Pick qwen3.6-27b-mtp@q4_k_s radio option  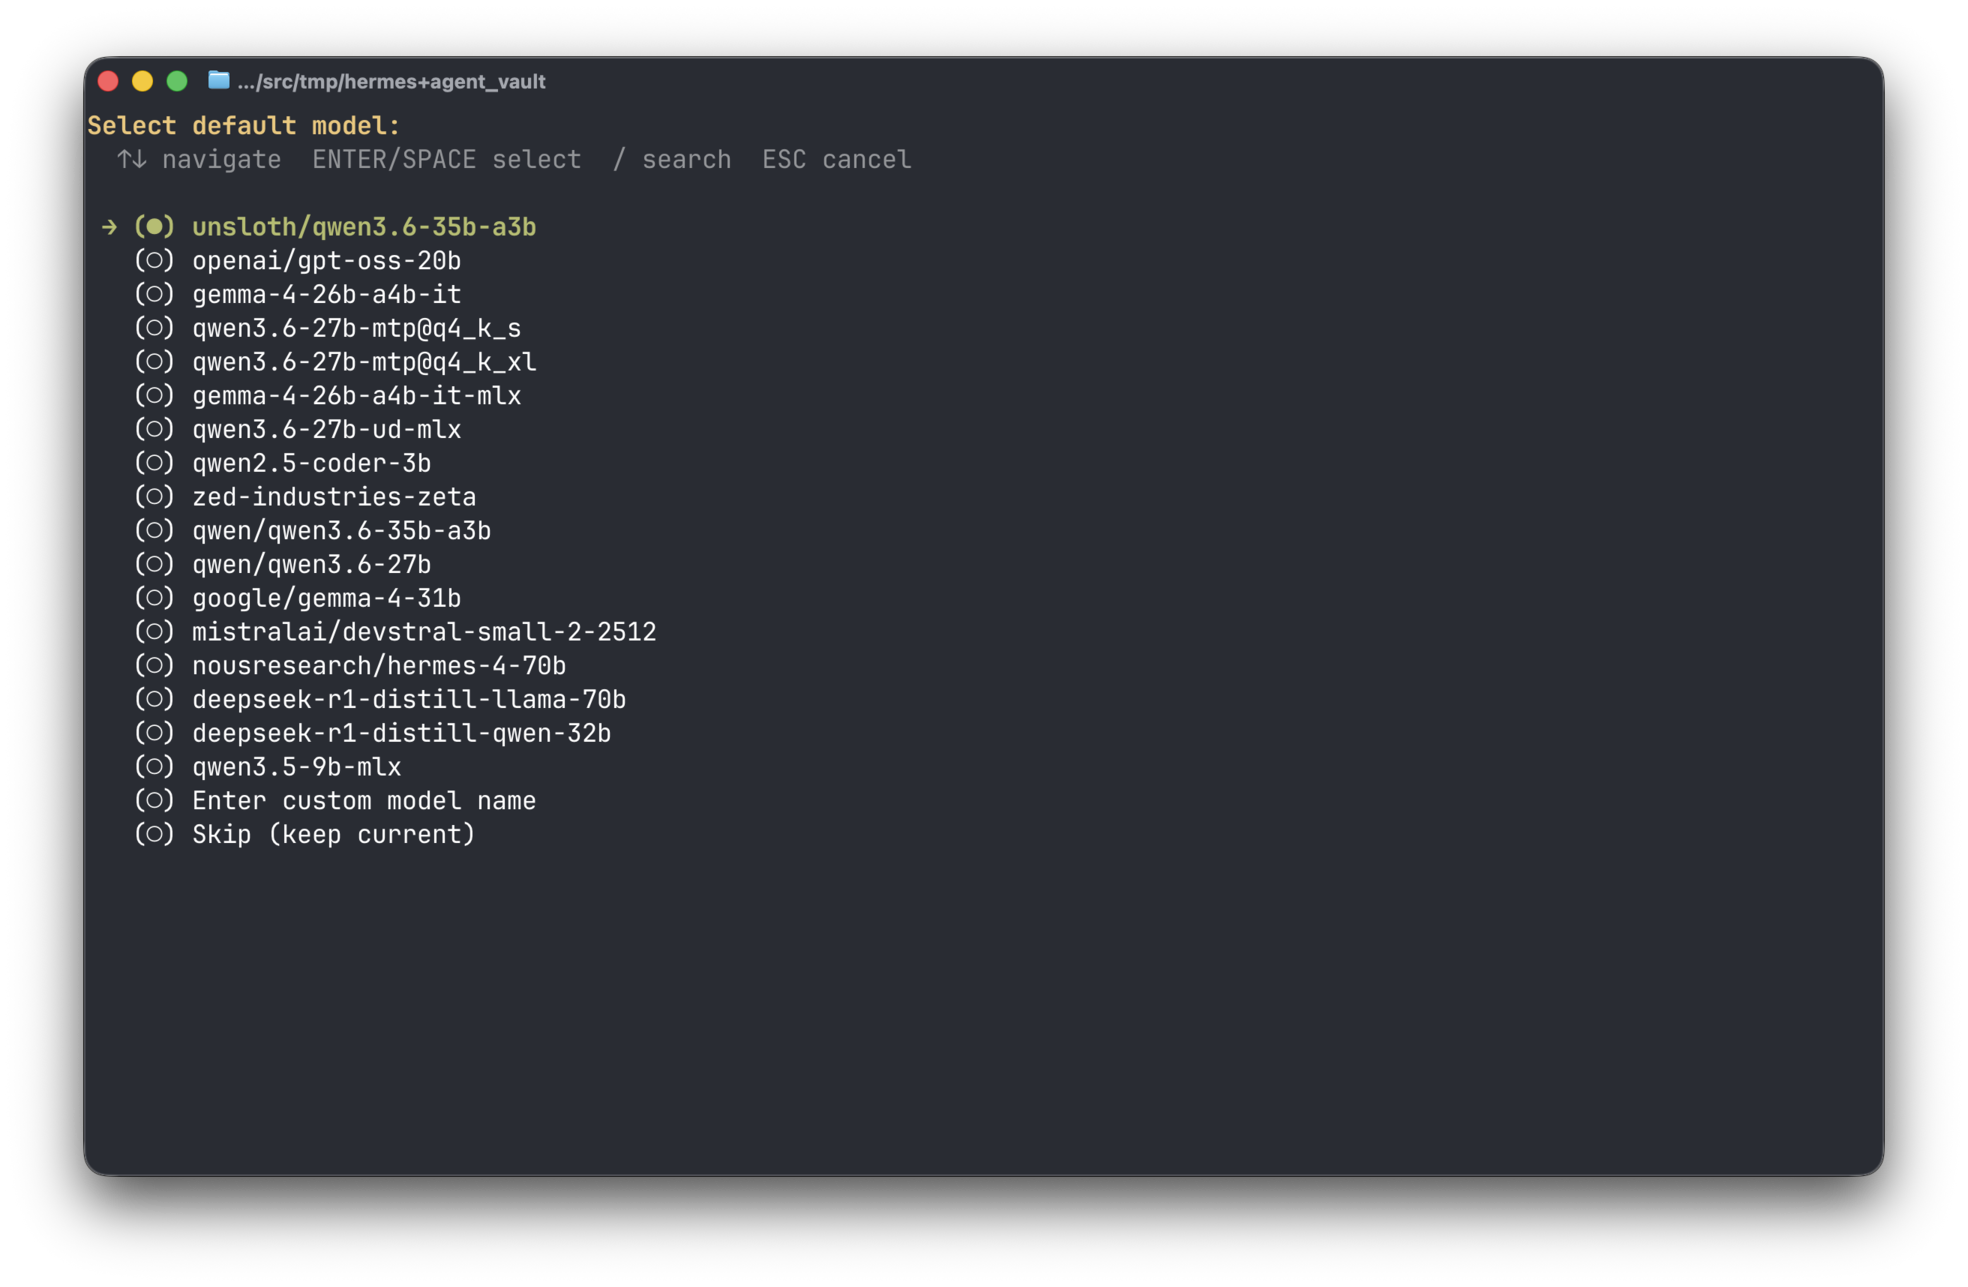154,328
